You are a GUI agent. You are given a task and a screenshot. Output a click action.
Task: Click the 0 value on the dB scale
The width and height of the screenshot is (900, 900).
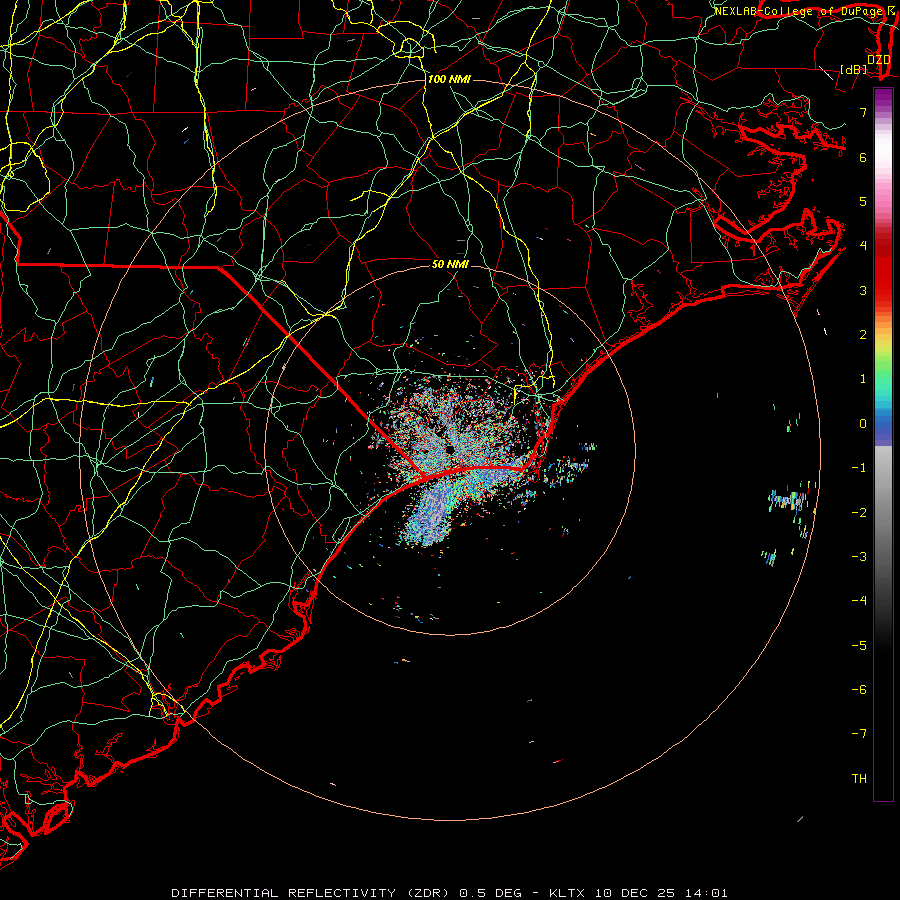tap(863, 424)
